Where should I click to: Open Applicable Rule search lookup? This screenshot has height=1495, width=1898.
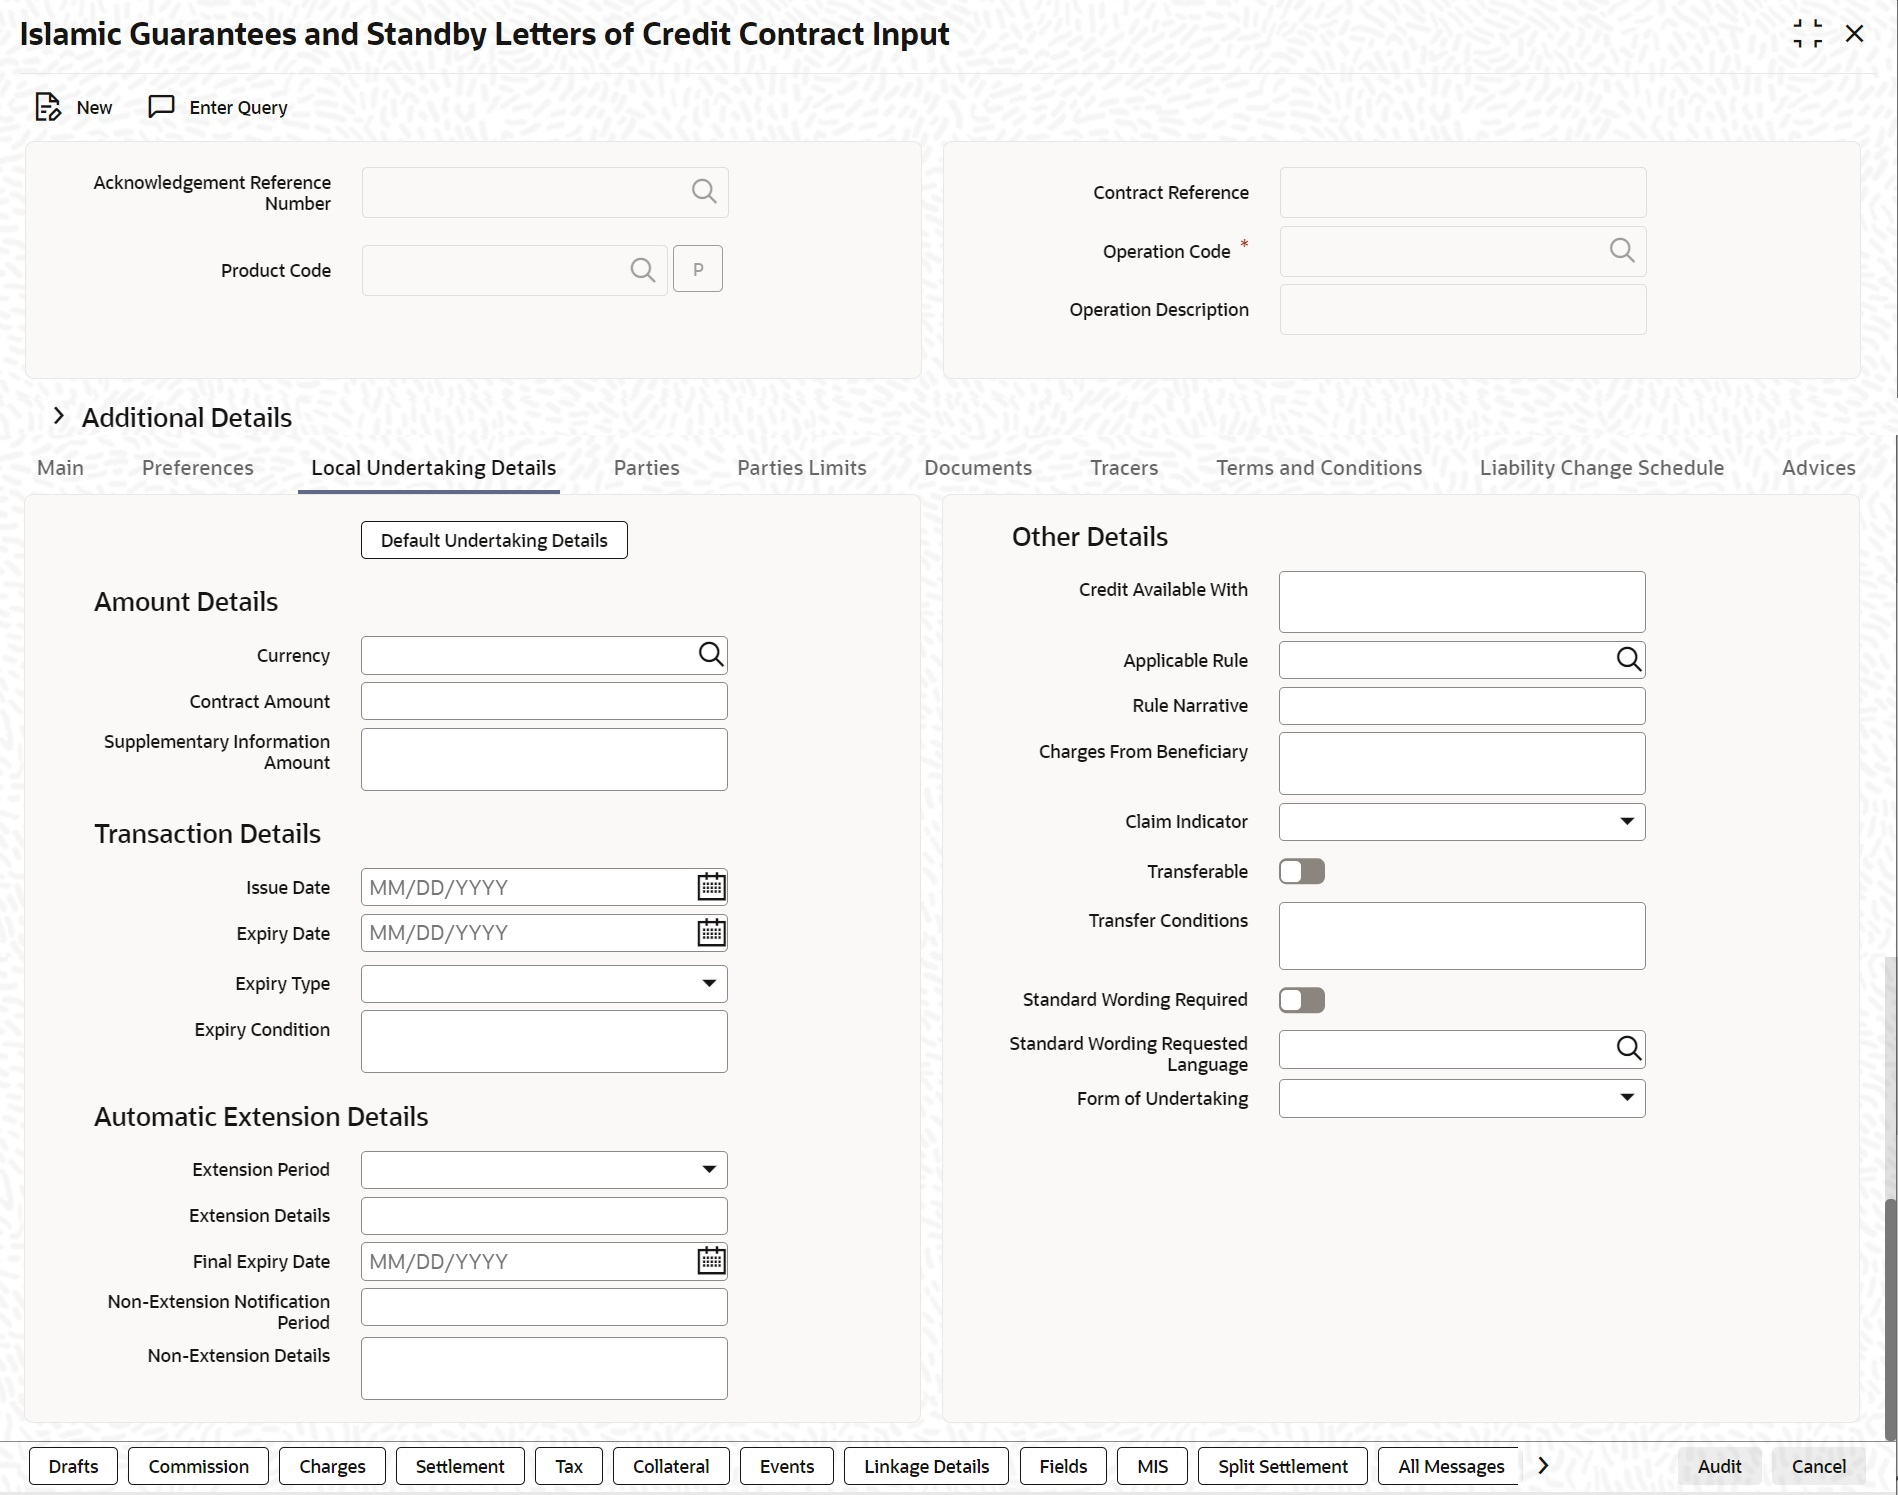(1629, 659)
